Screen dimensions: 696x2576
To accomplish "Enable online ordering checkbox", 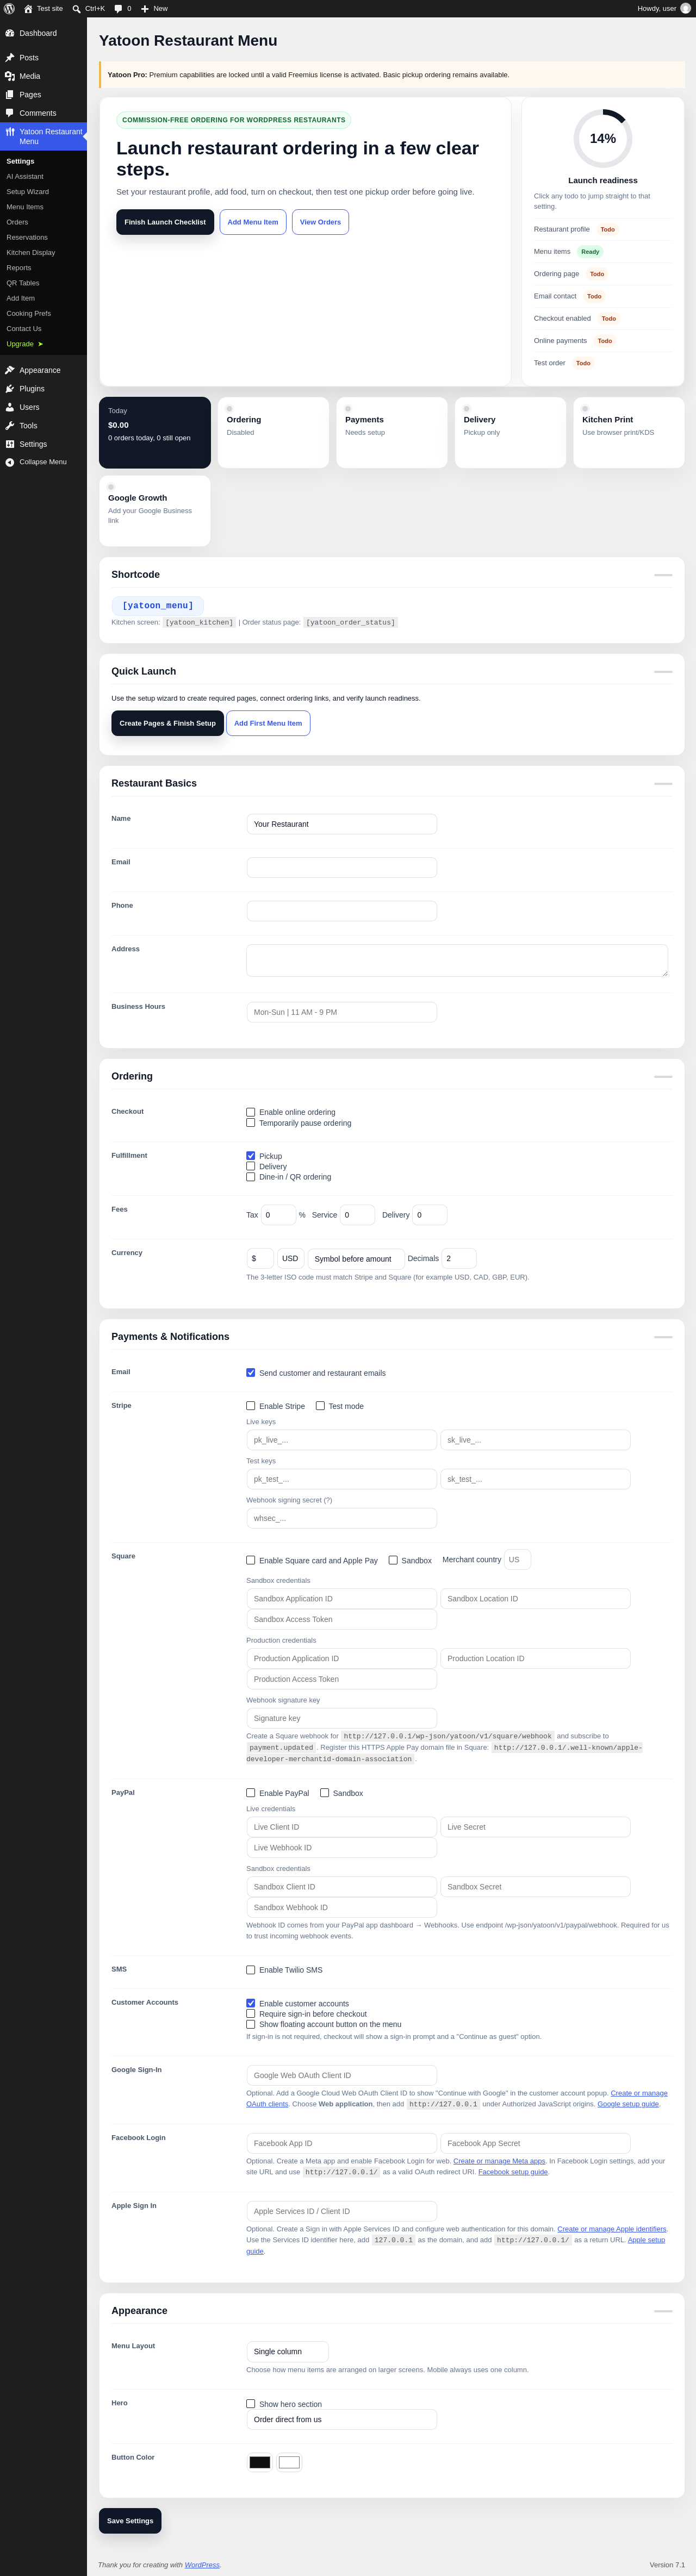I will click(x=251, y=1112).
